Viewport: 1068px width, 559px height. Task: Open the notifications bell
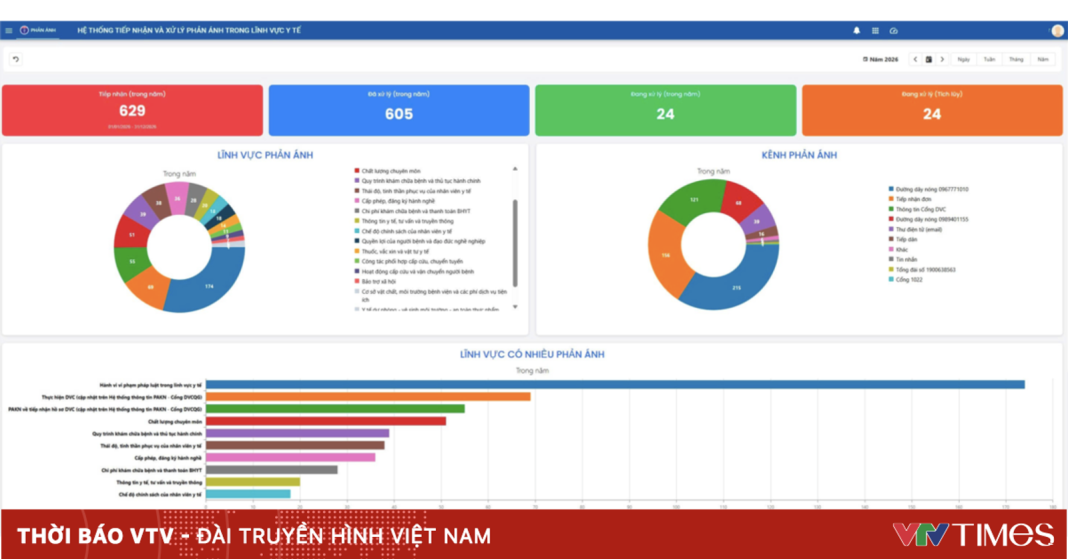coord(856,31)
